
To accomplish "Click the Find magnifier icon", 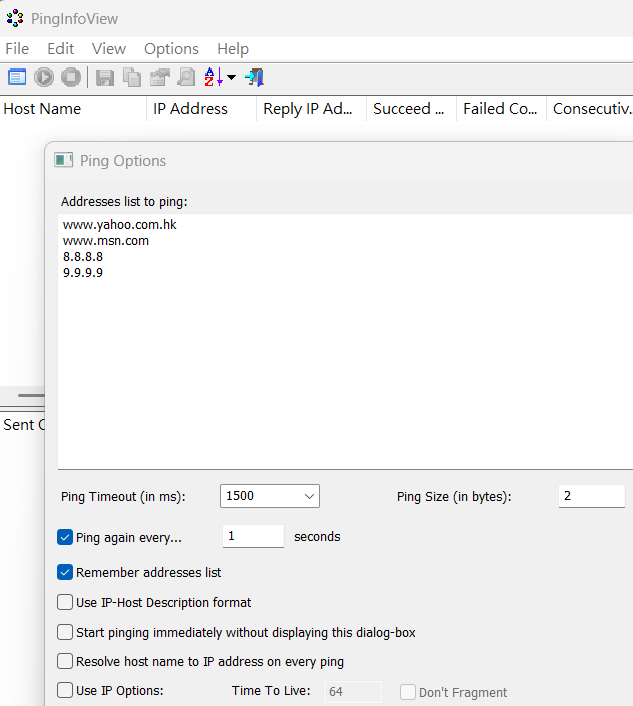I will [186, 77].
